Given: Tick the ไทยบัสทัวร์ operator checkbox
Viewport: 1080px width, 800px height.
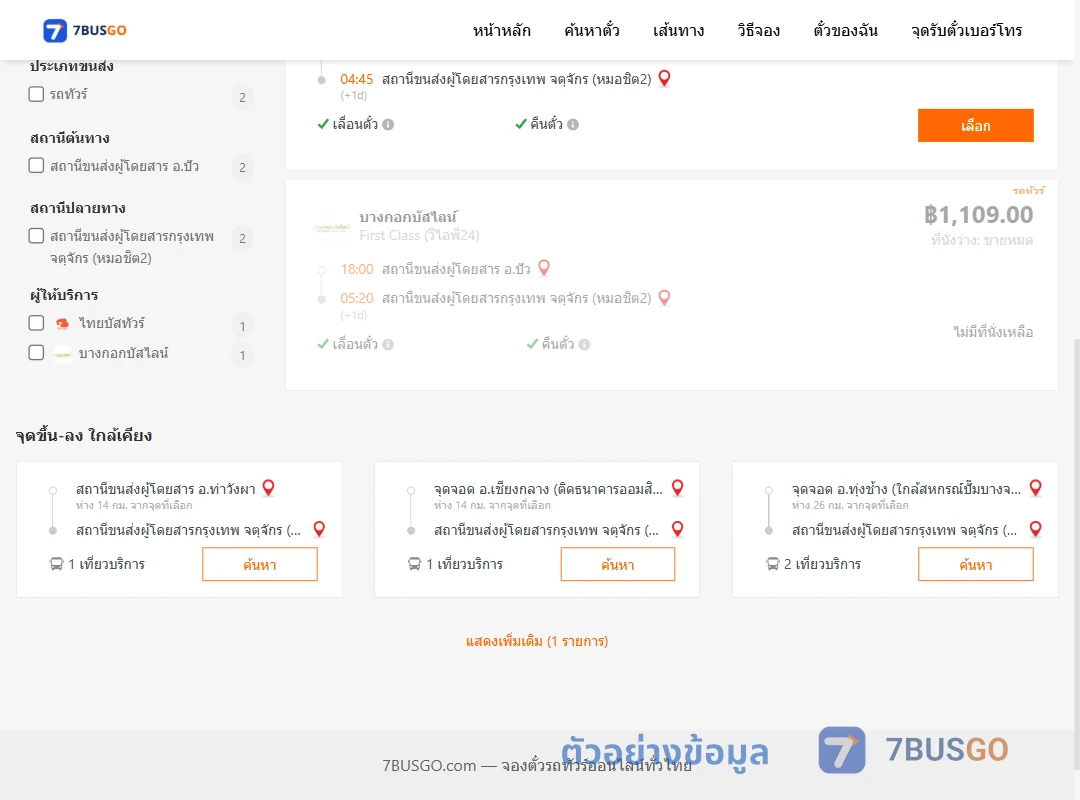Looking at the screenshot, I should [x=37, y=322].
